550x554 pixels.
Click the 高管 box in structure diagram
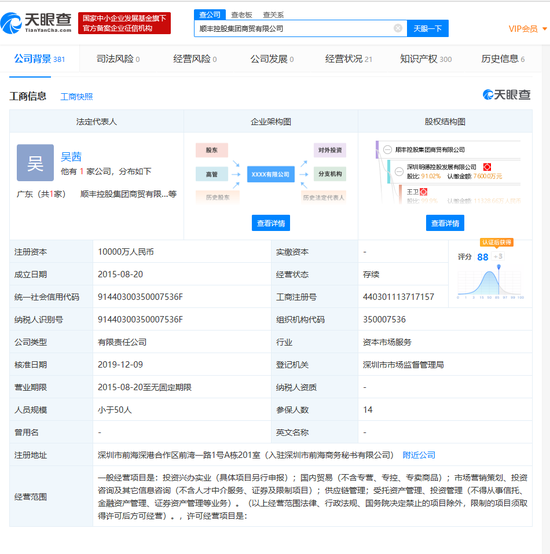212,174
